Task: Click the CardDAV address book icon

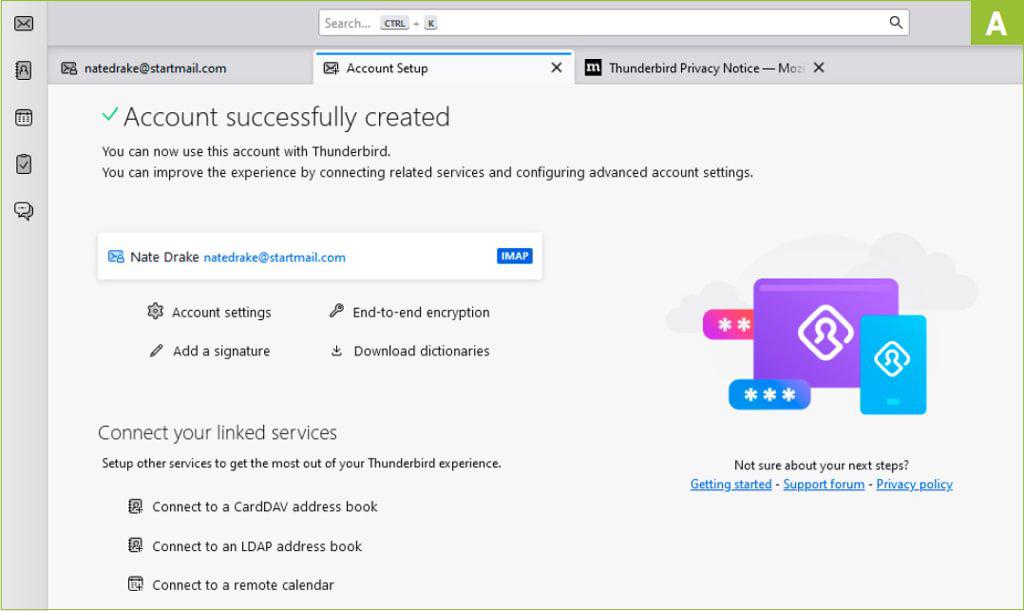Action: click(x=135, y=506)
